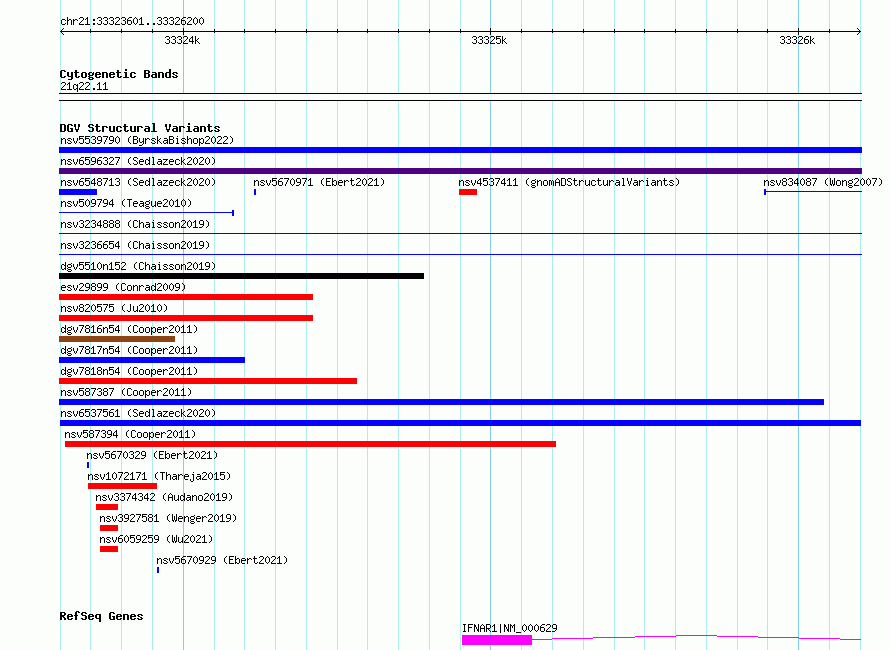Click the thin blue nsv509794 feature line

[146, 213]
